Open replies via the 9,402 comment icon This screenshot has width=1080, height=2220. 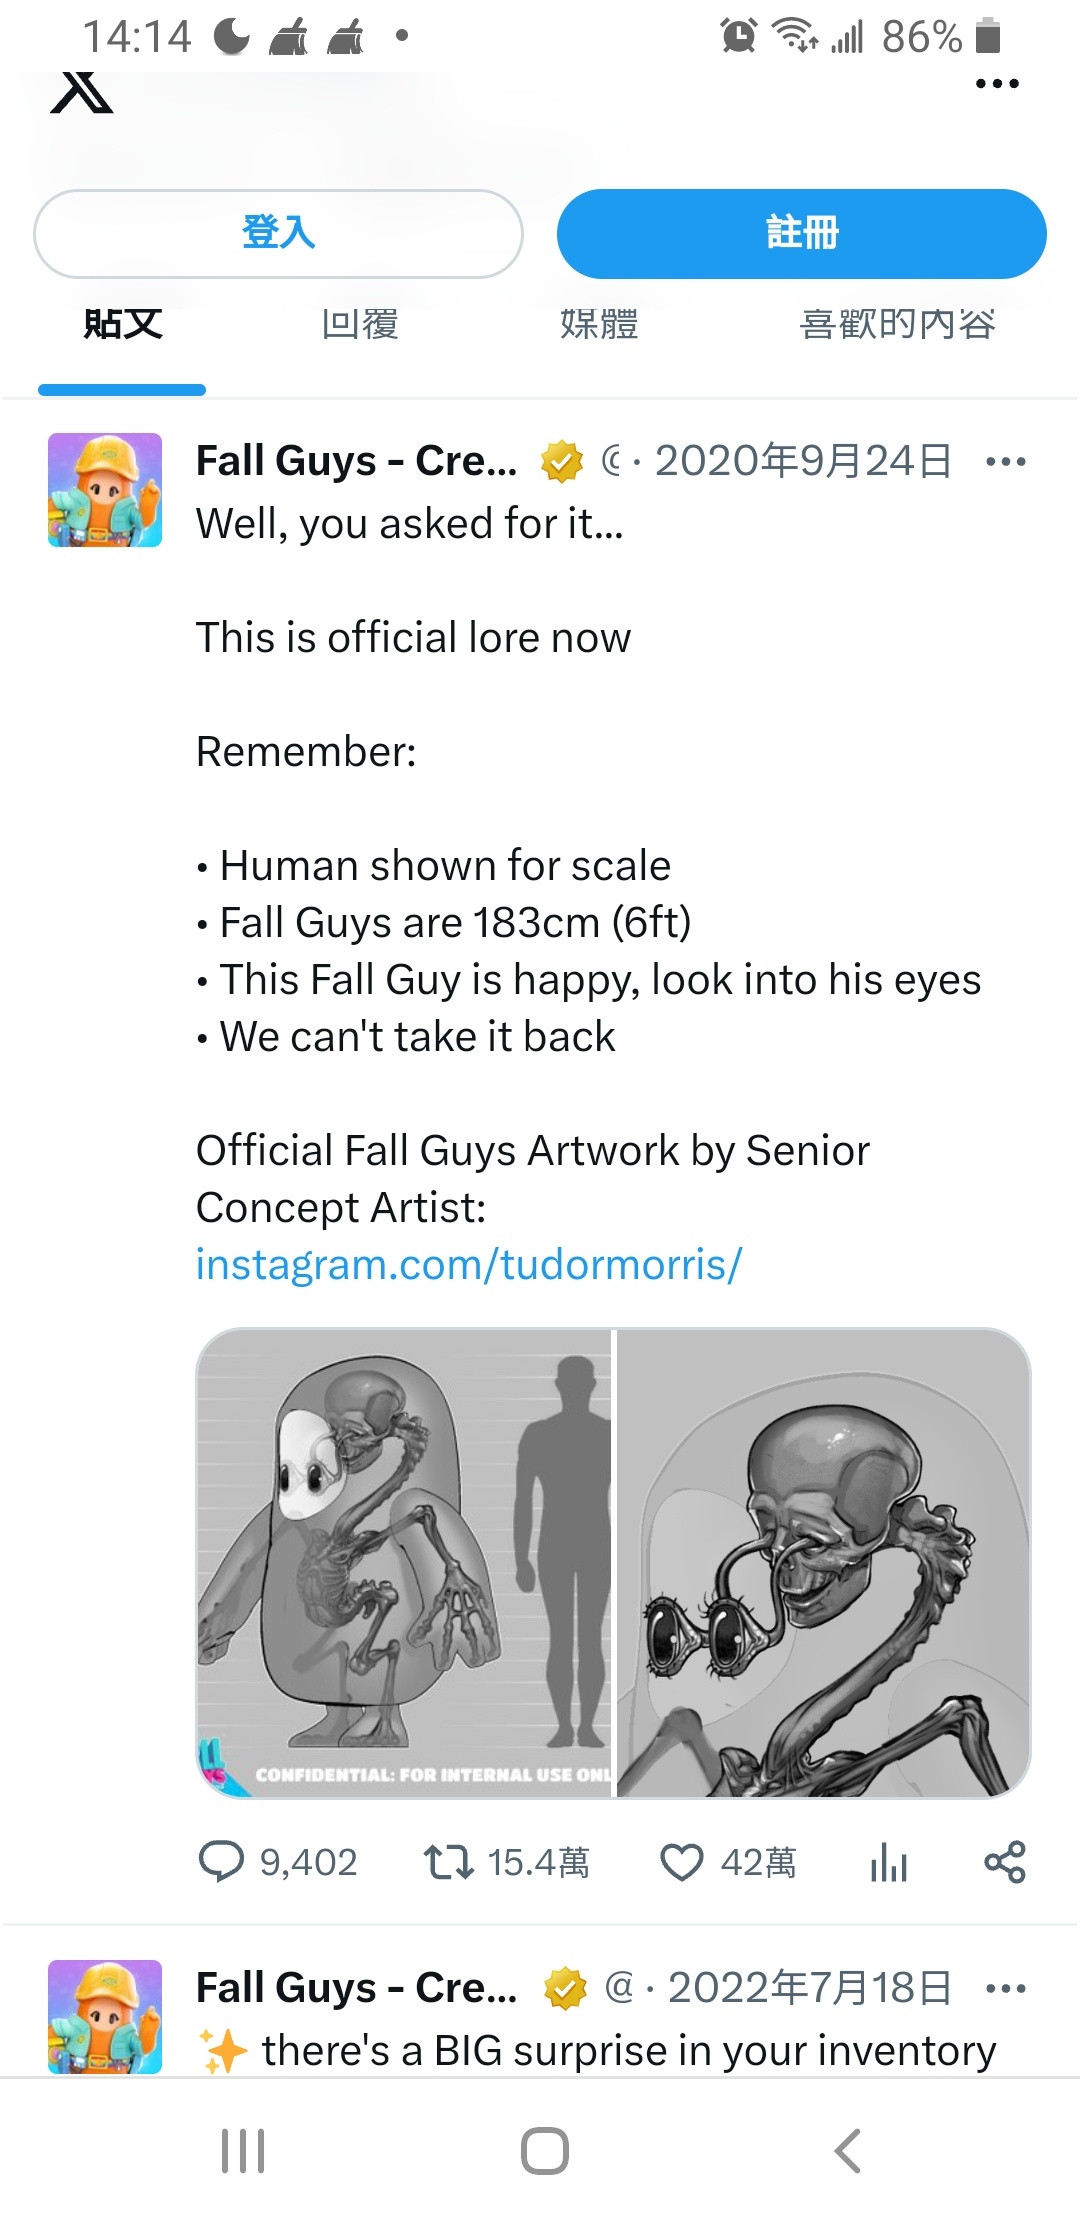[x=221, y=1862]
